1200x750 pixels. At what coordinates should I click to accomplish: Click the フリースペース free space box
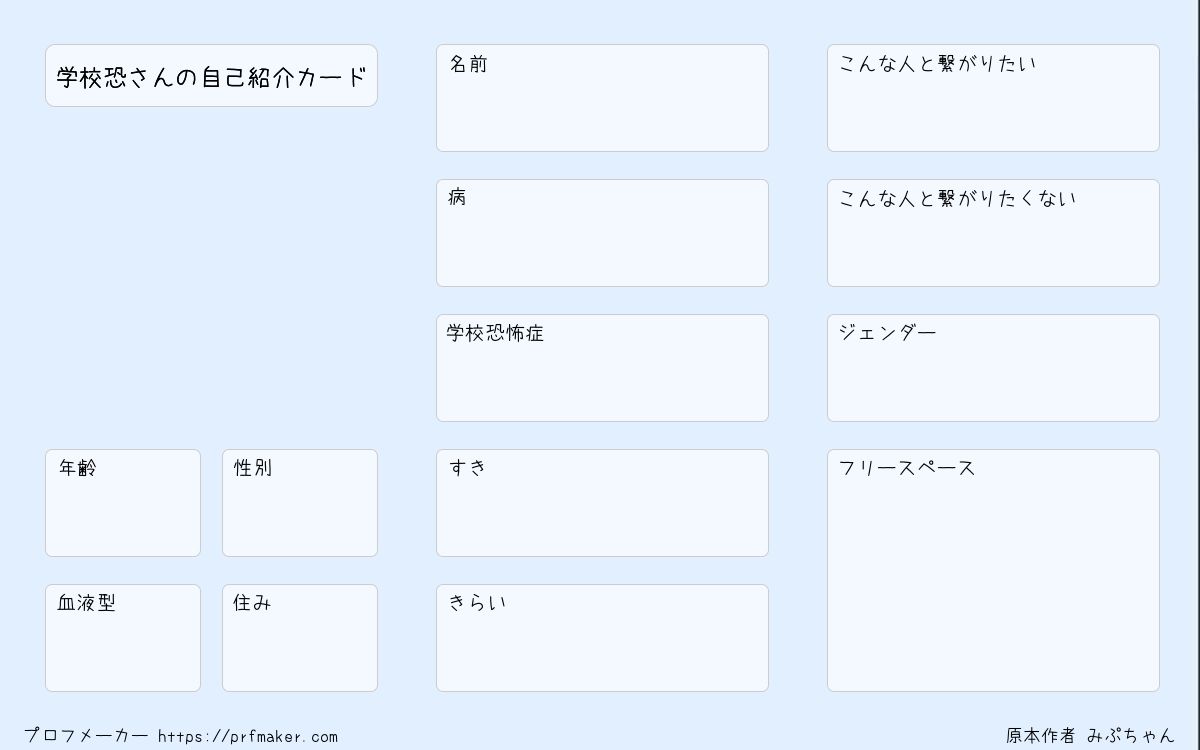tap(993, 570)
